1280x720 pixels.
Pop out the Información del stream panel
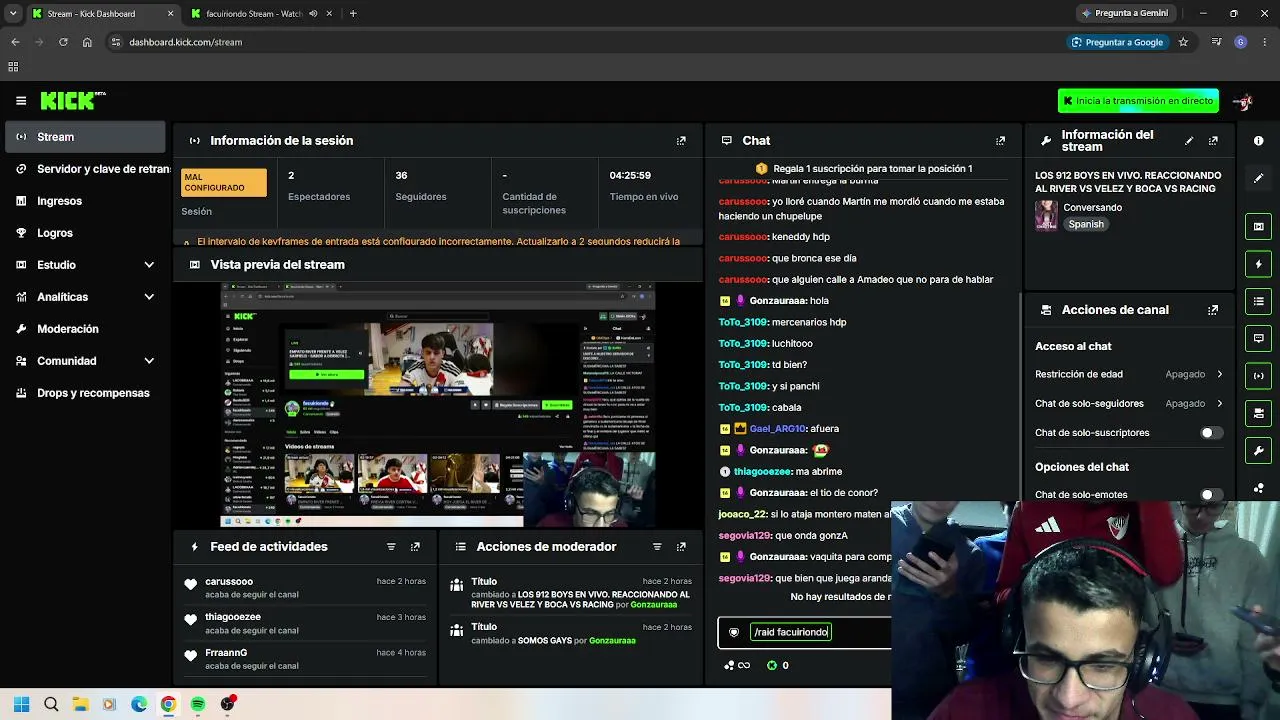coord(1213,141)
